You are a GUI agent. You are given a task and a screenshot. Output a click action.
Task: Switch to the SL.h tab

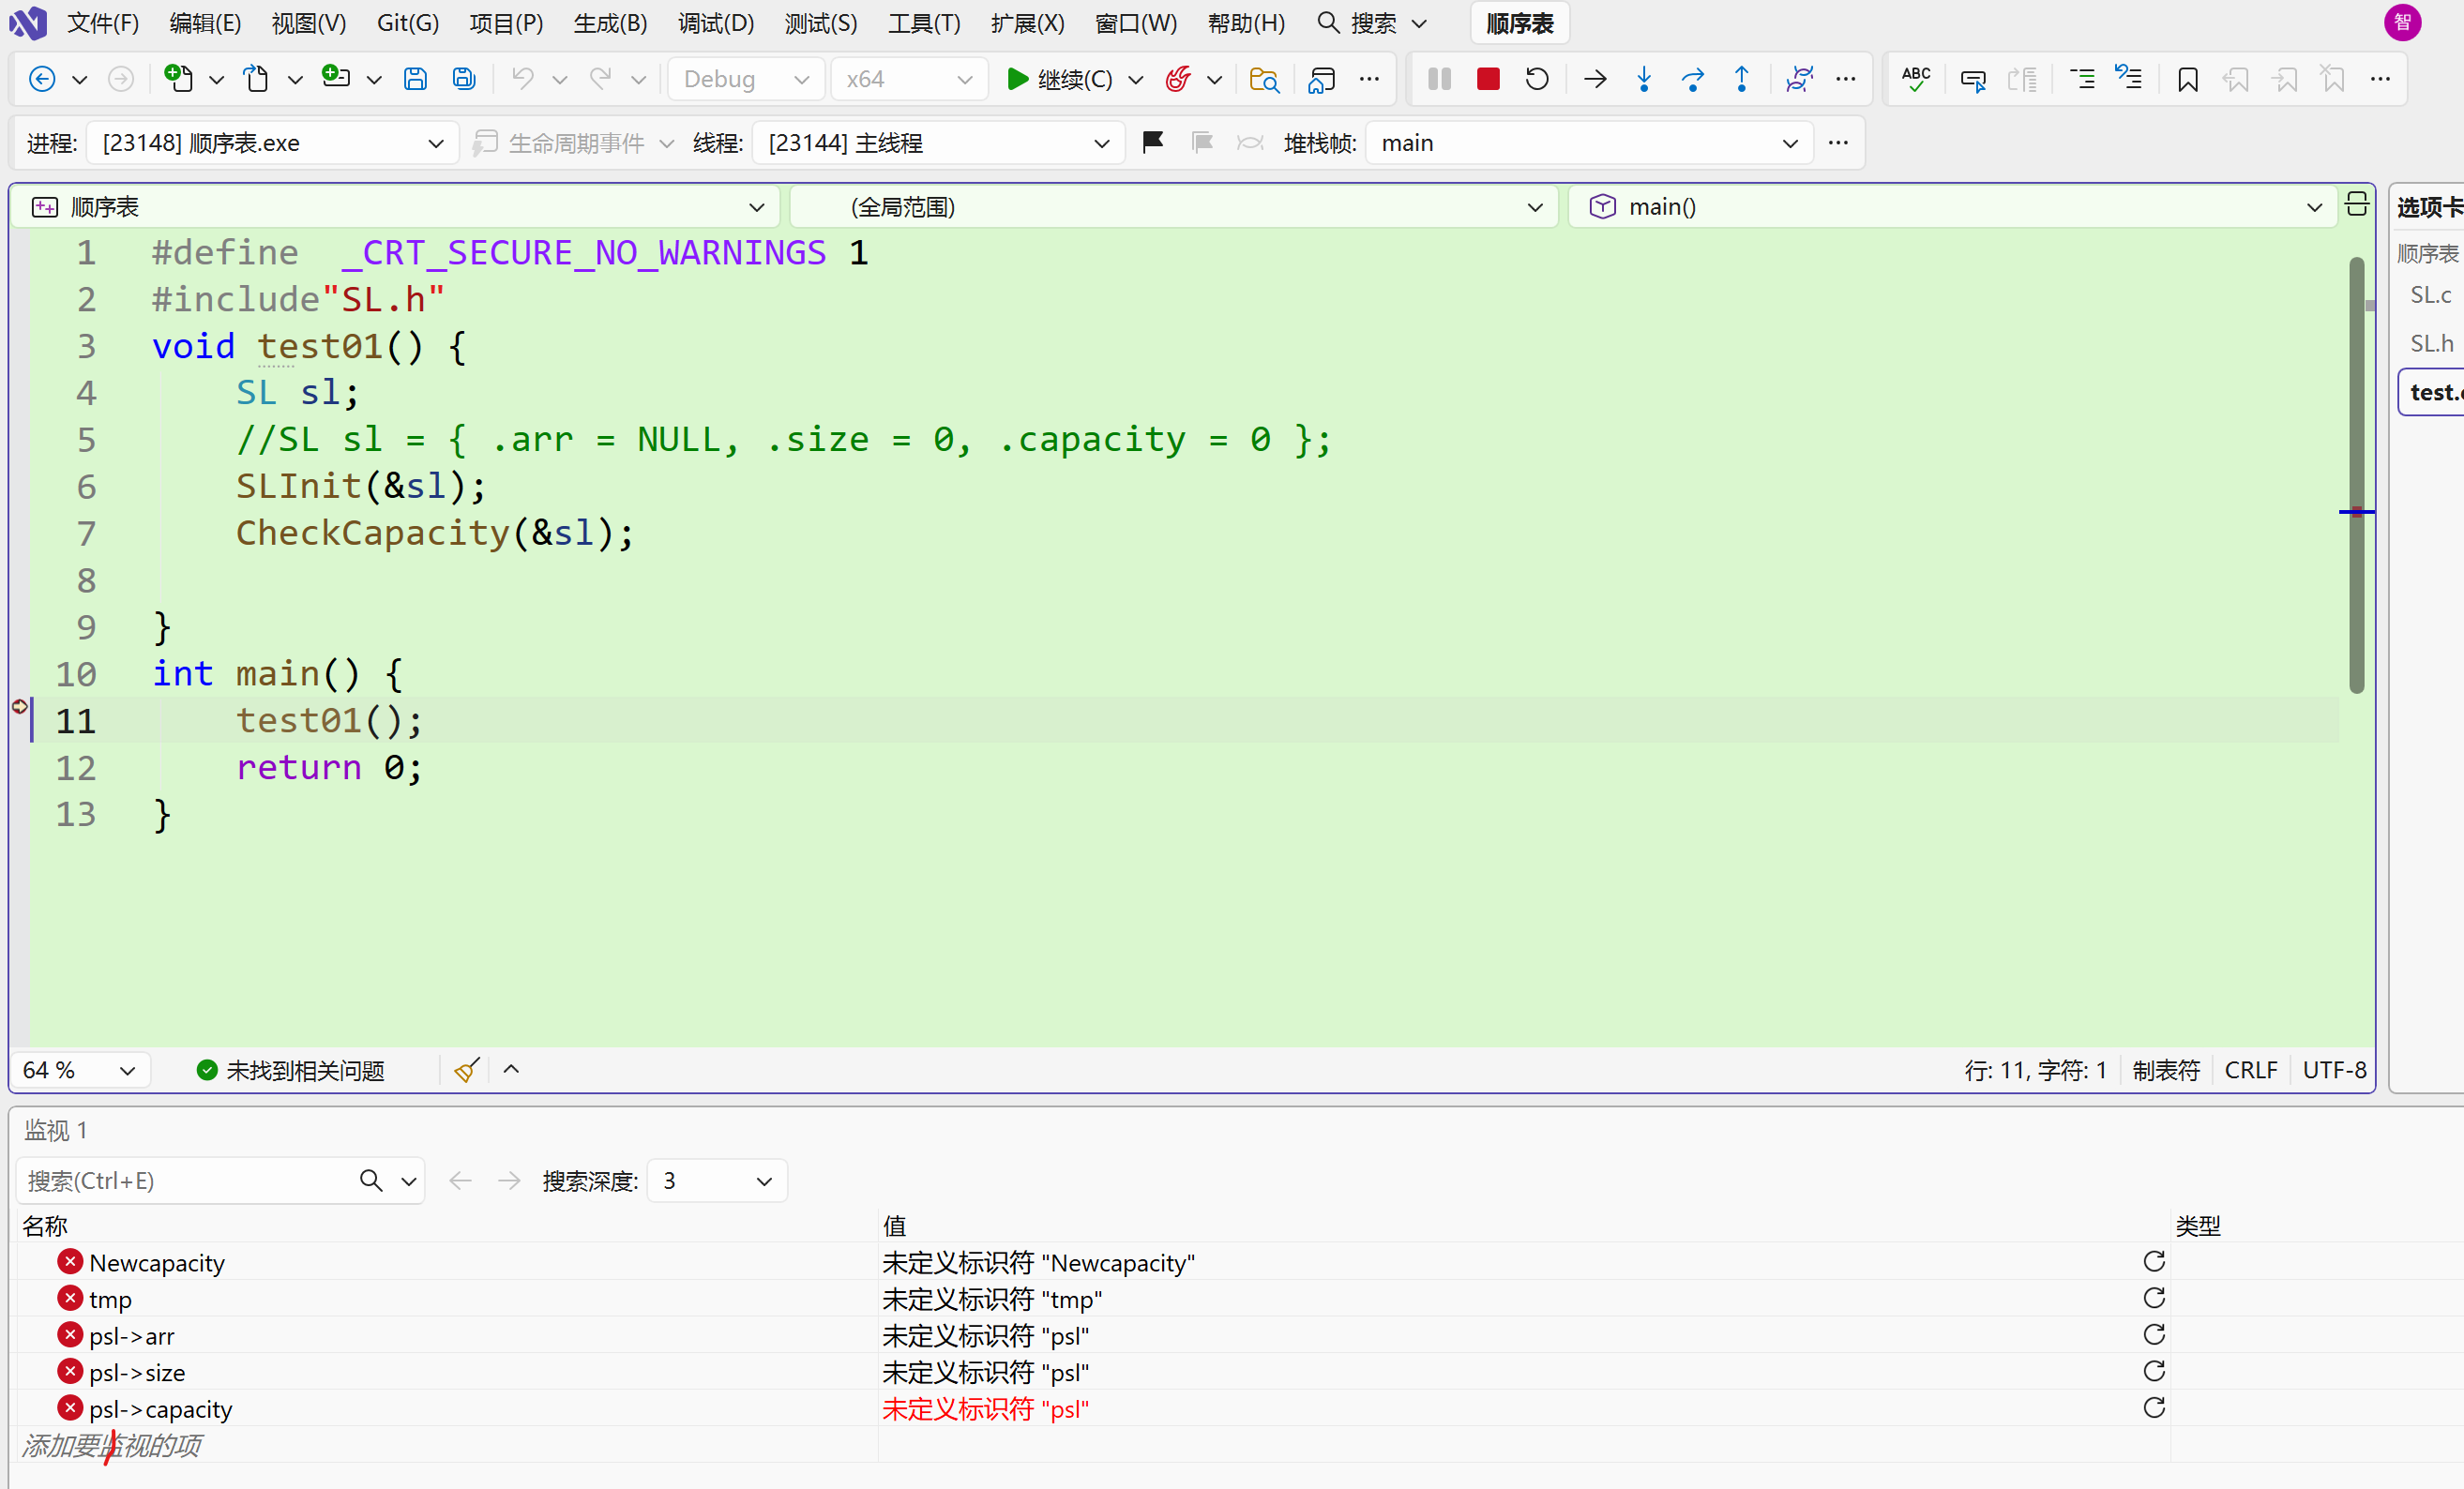click(x=2430, y=343)
